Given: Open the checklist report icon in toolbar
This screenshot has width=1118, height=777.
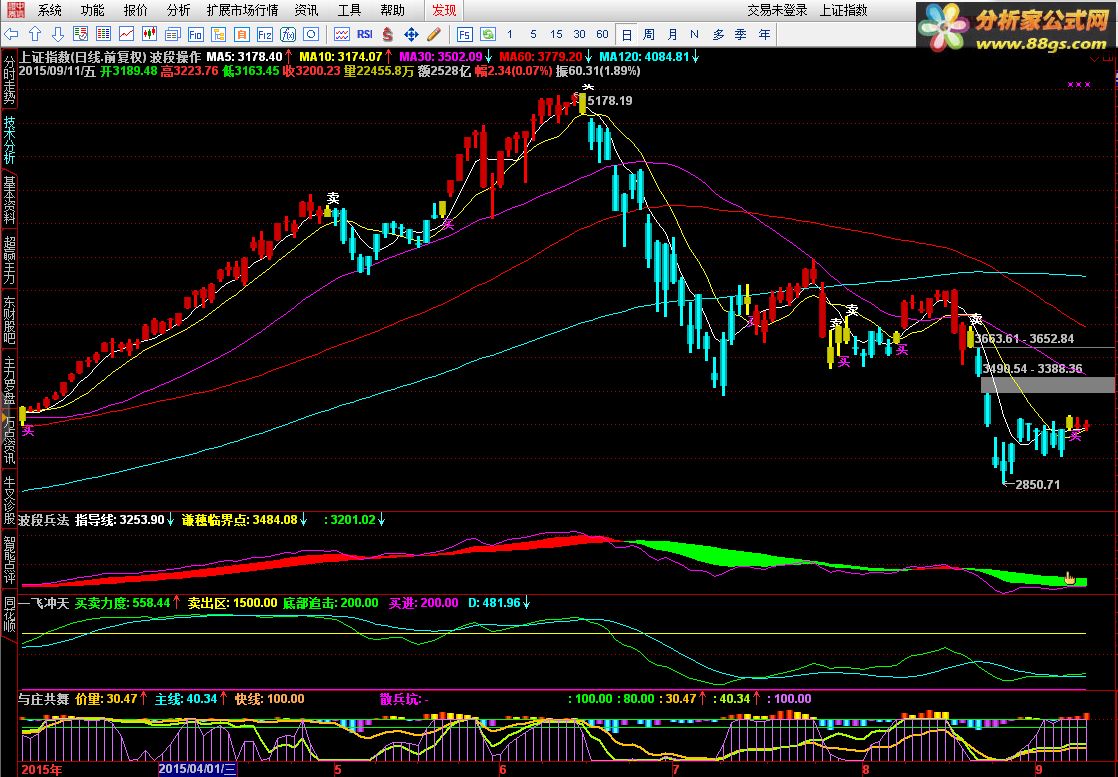Looking at the screenshot, I should (x=81, y=34).
